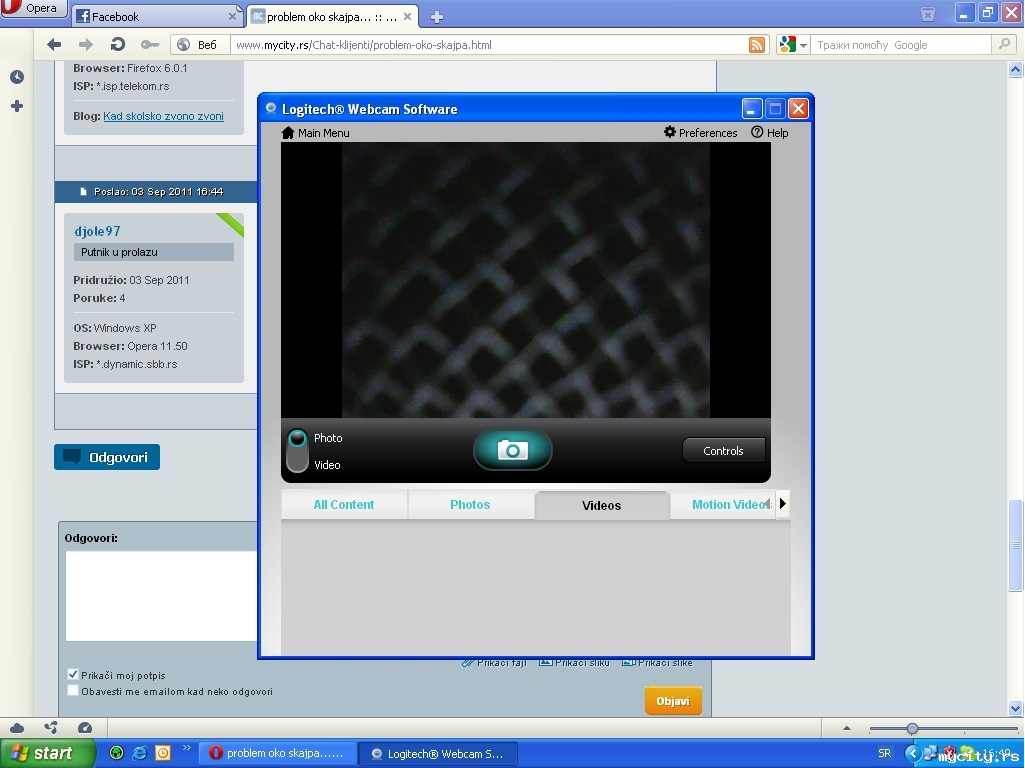Image resolution: width=1025 pixels, height=768 pixels.
Task: Click the plus icon in Opera sidebar
Action: pos(17,106)
